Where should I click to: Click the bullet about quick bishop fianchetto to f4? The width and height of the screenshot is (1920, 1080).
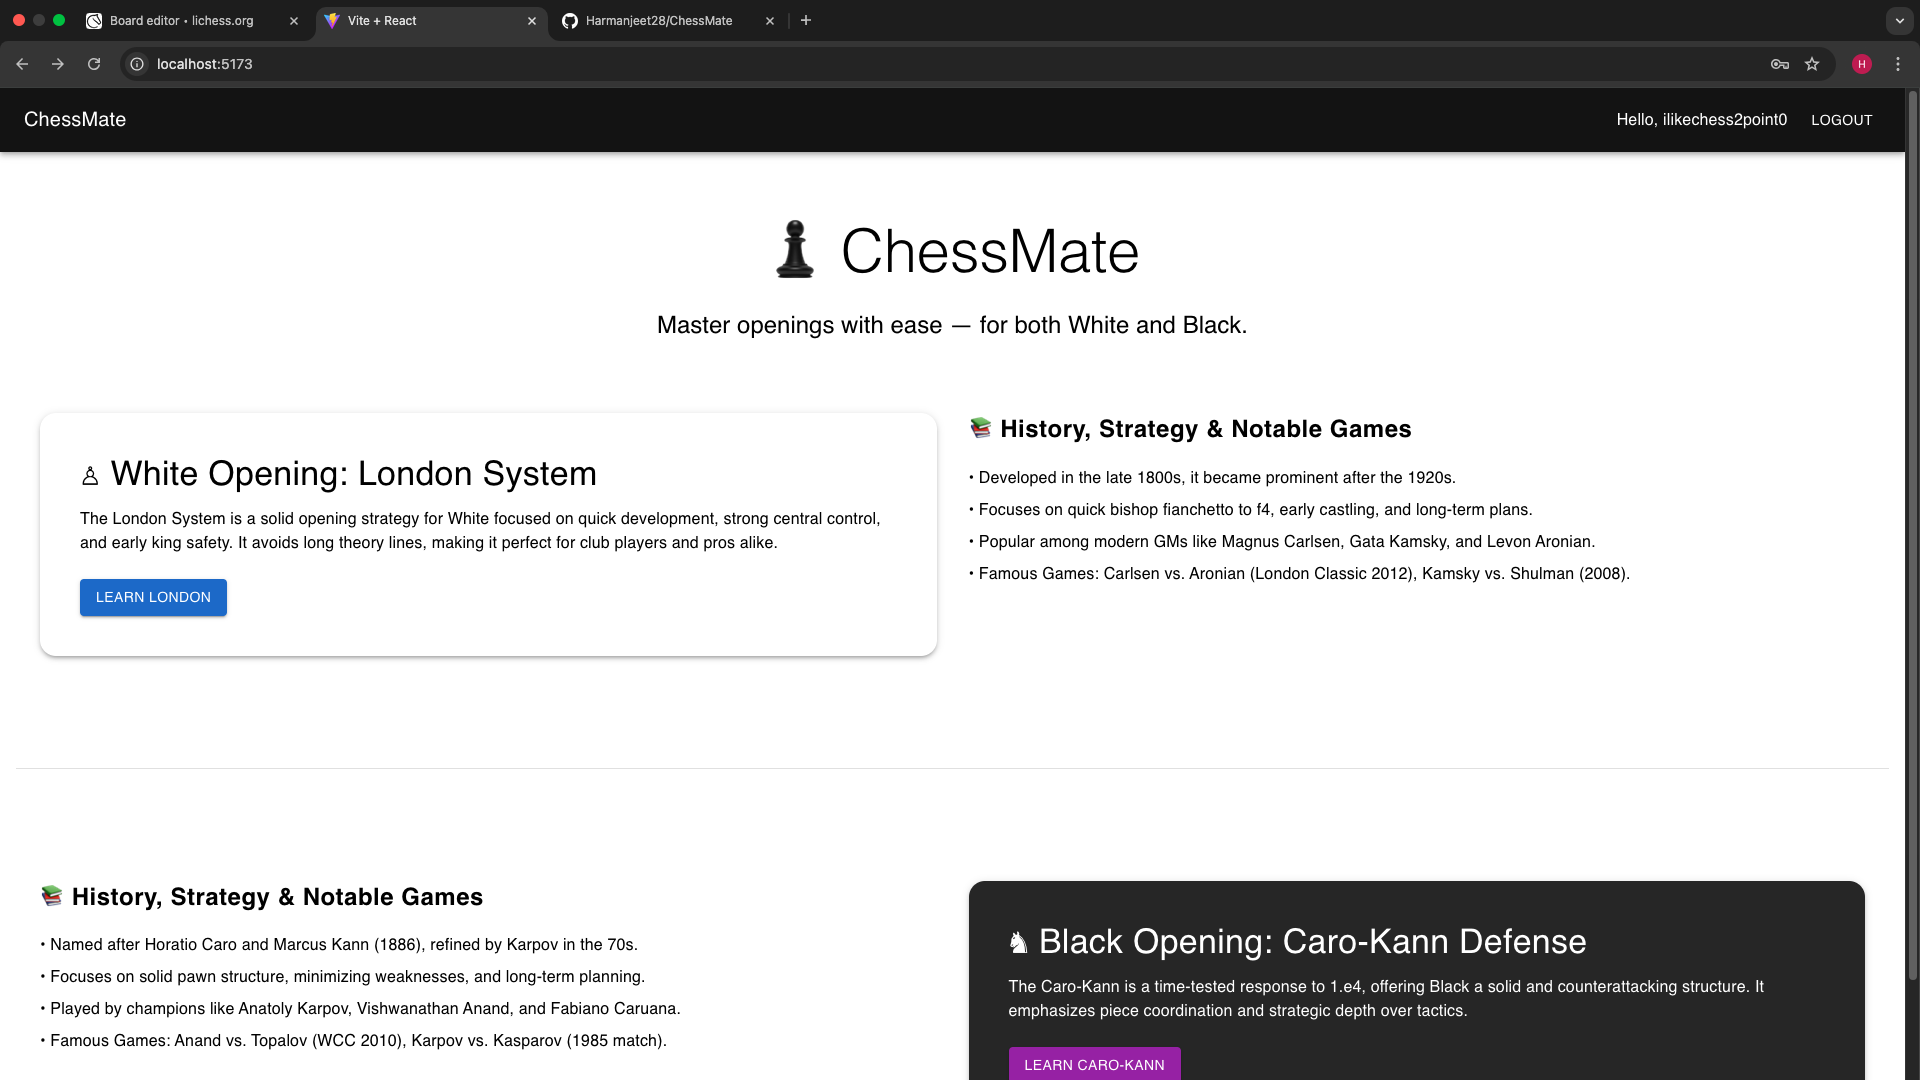(1250, 510)
